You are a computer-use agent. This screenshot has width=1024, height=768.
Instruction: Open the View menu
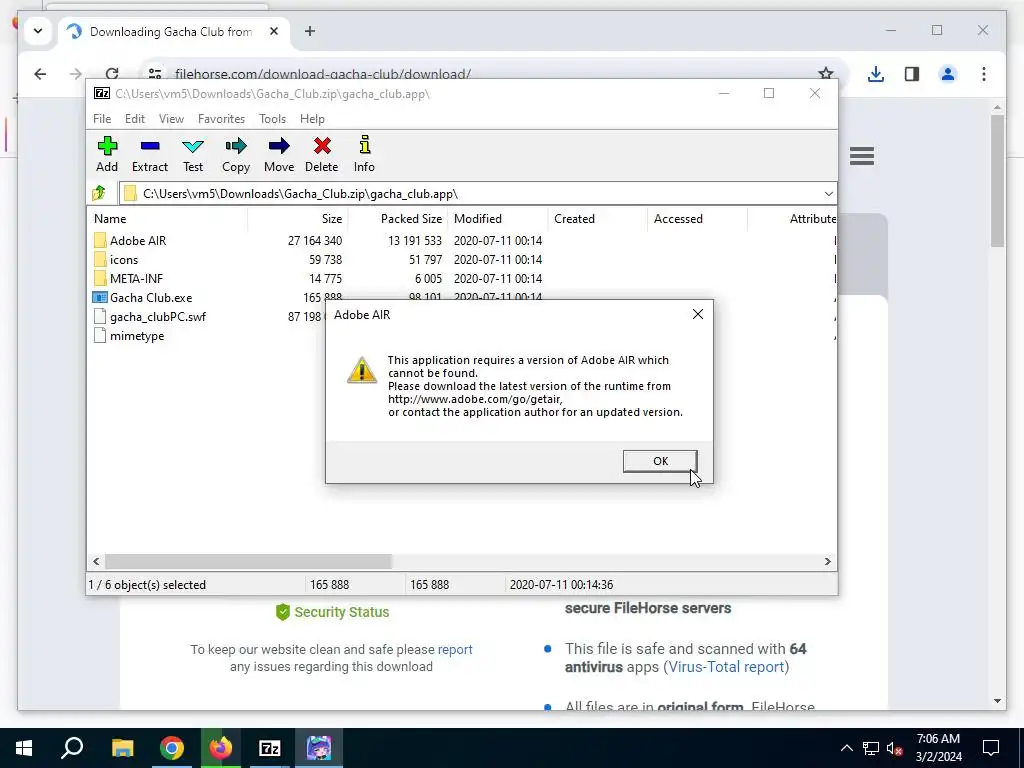pos(171,119)
